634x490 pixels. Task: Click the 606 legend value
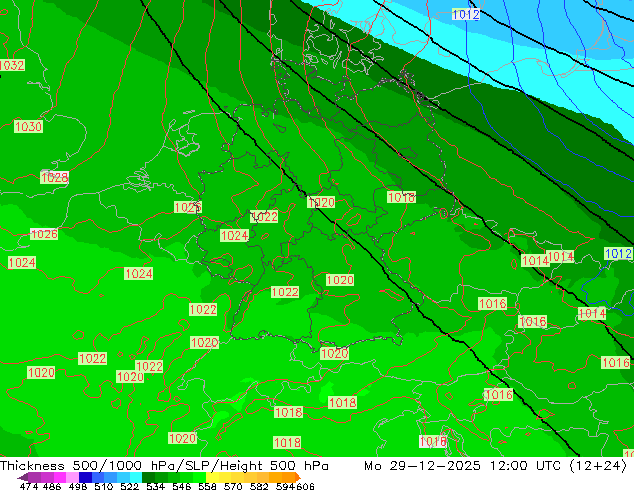[x=305, y=486]
